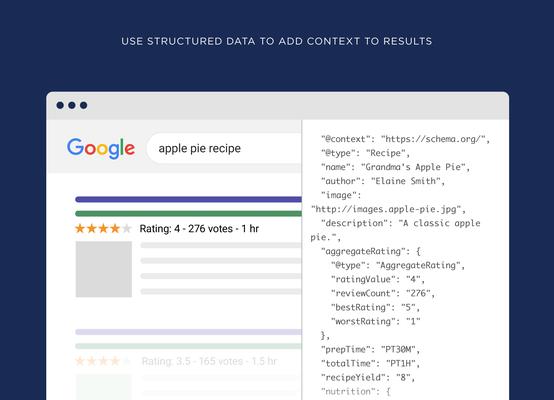This screenshot has width=554, height=400.
Task: Focus the search box containing apple pie recipe
Action: (x=224, y=148)
